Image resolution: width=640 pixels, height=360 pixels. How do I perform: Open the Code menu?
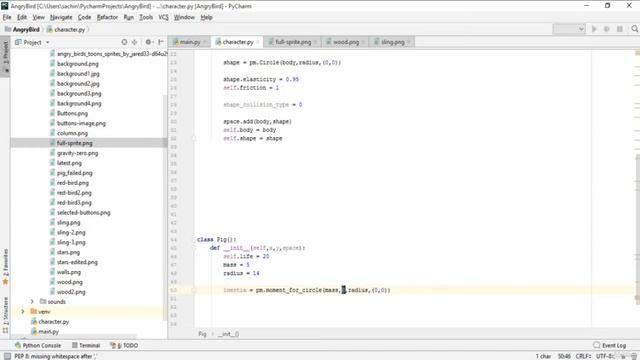(84, 17)
